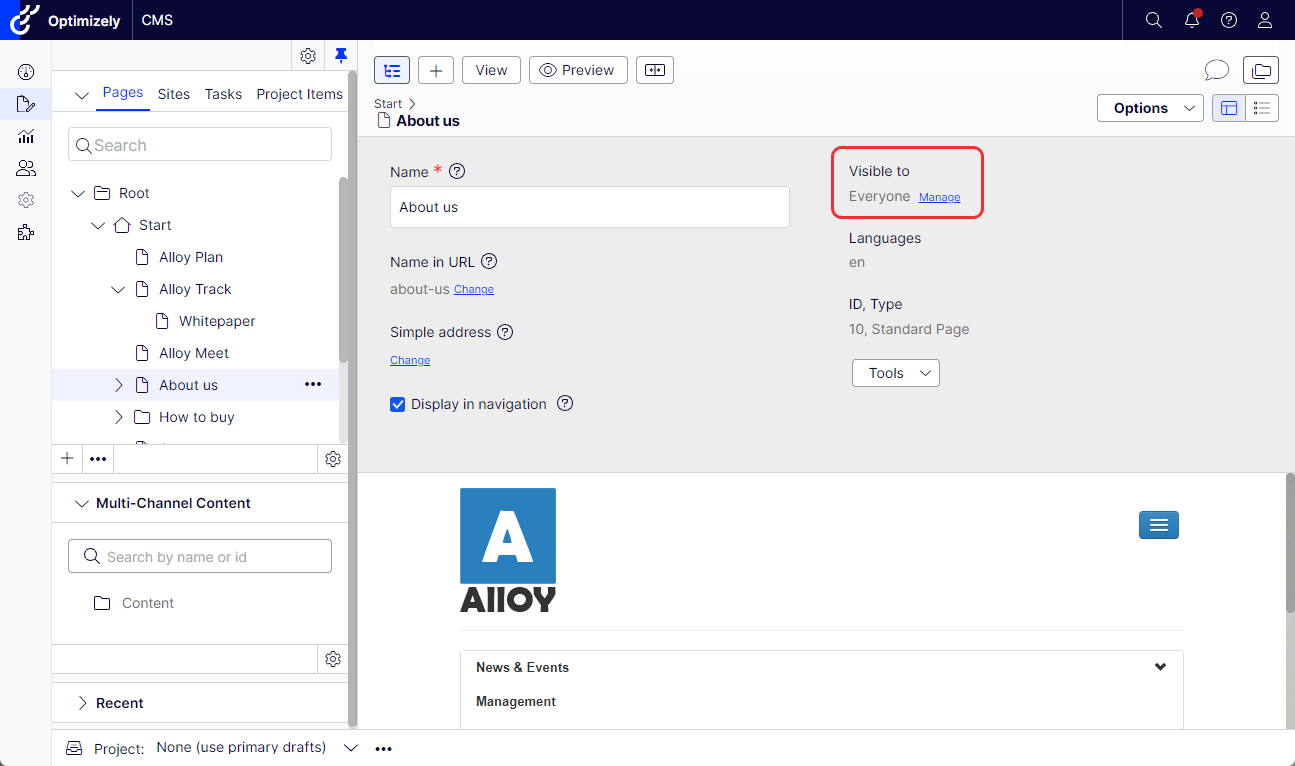
Task: Open the Add-ons puzzle piece icon
Action: (x=26, y=232)
